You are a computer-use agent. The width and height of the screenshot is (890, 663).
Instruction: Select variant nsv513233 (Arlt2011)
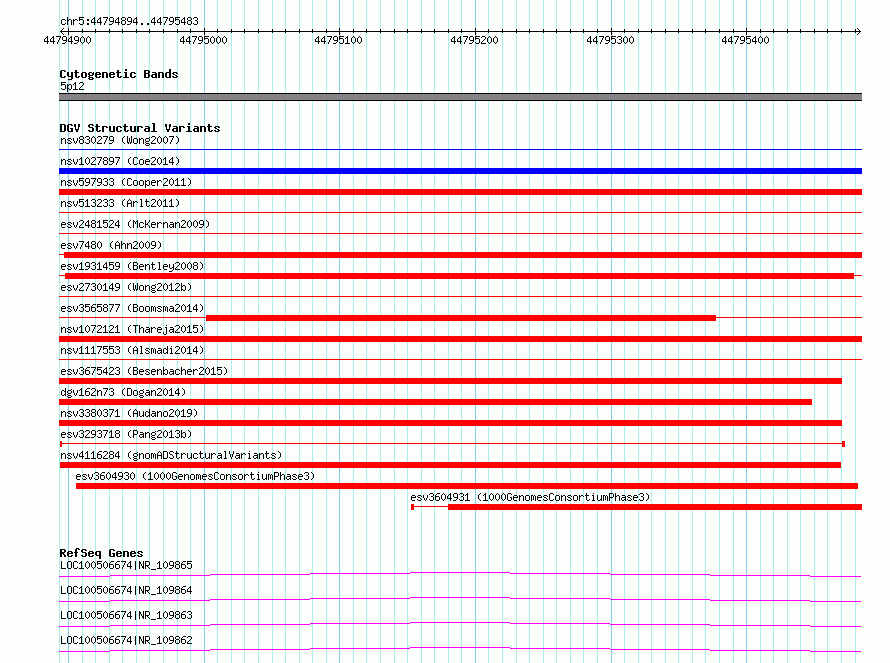click(x=120, y=203)
